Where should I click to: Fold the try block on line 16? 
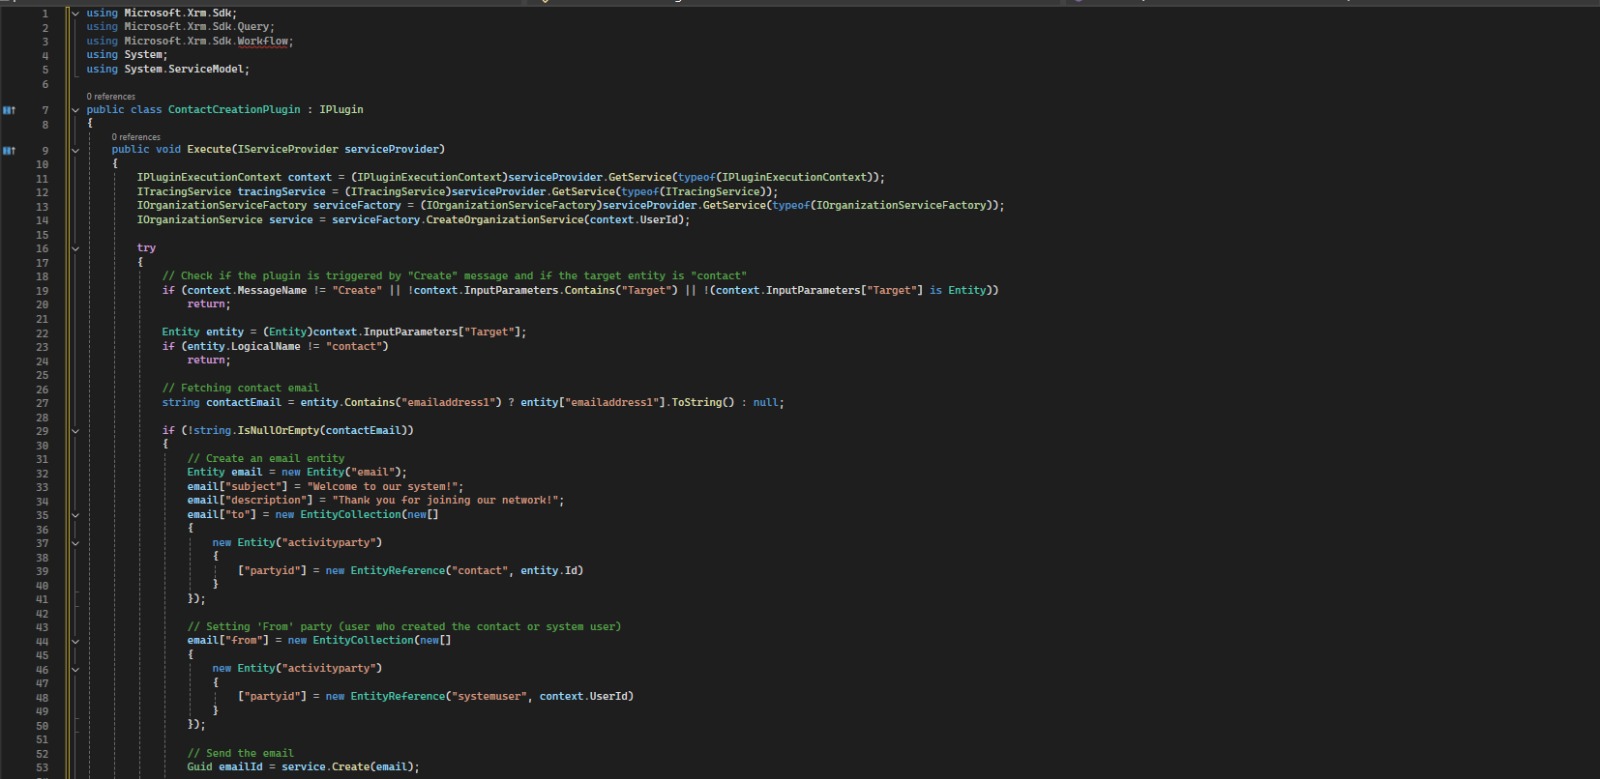tap(75, 248)
